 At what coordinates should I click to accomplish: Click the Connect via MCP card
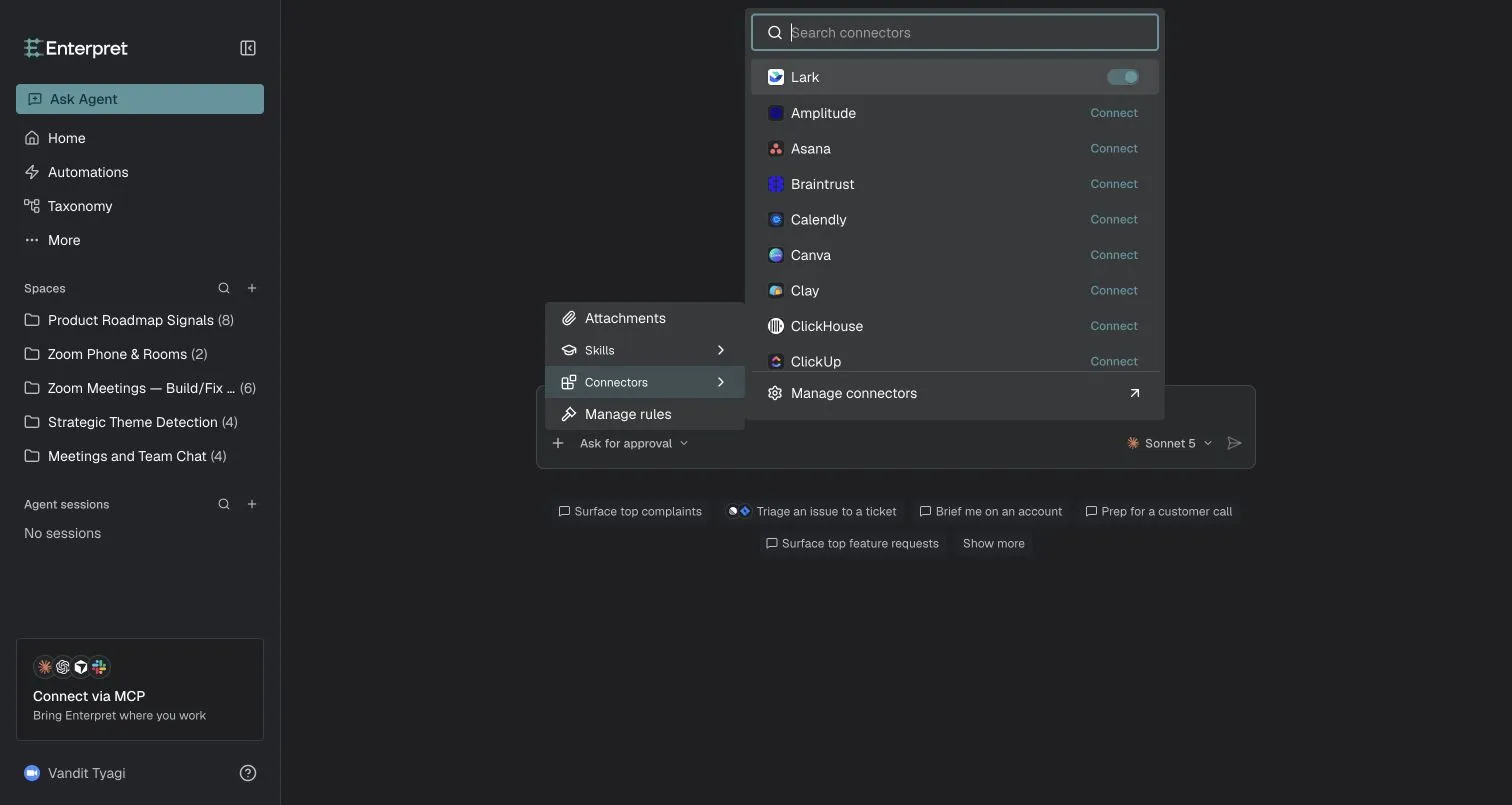coord(140,690)
